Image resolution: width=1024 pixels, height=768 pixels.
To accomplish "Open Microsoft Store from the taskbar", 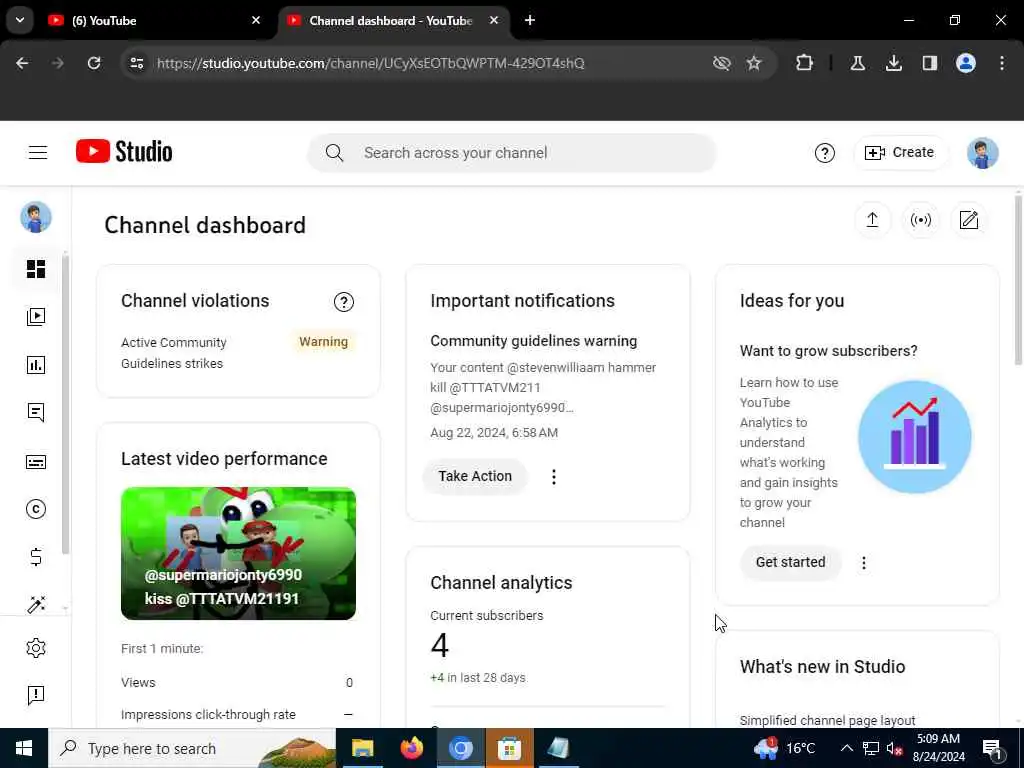I will 509,748.
